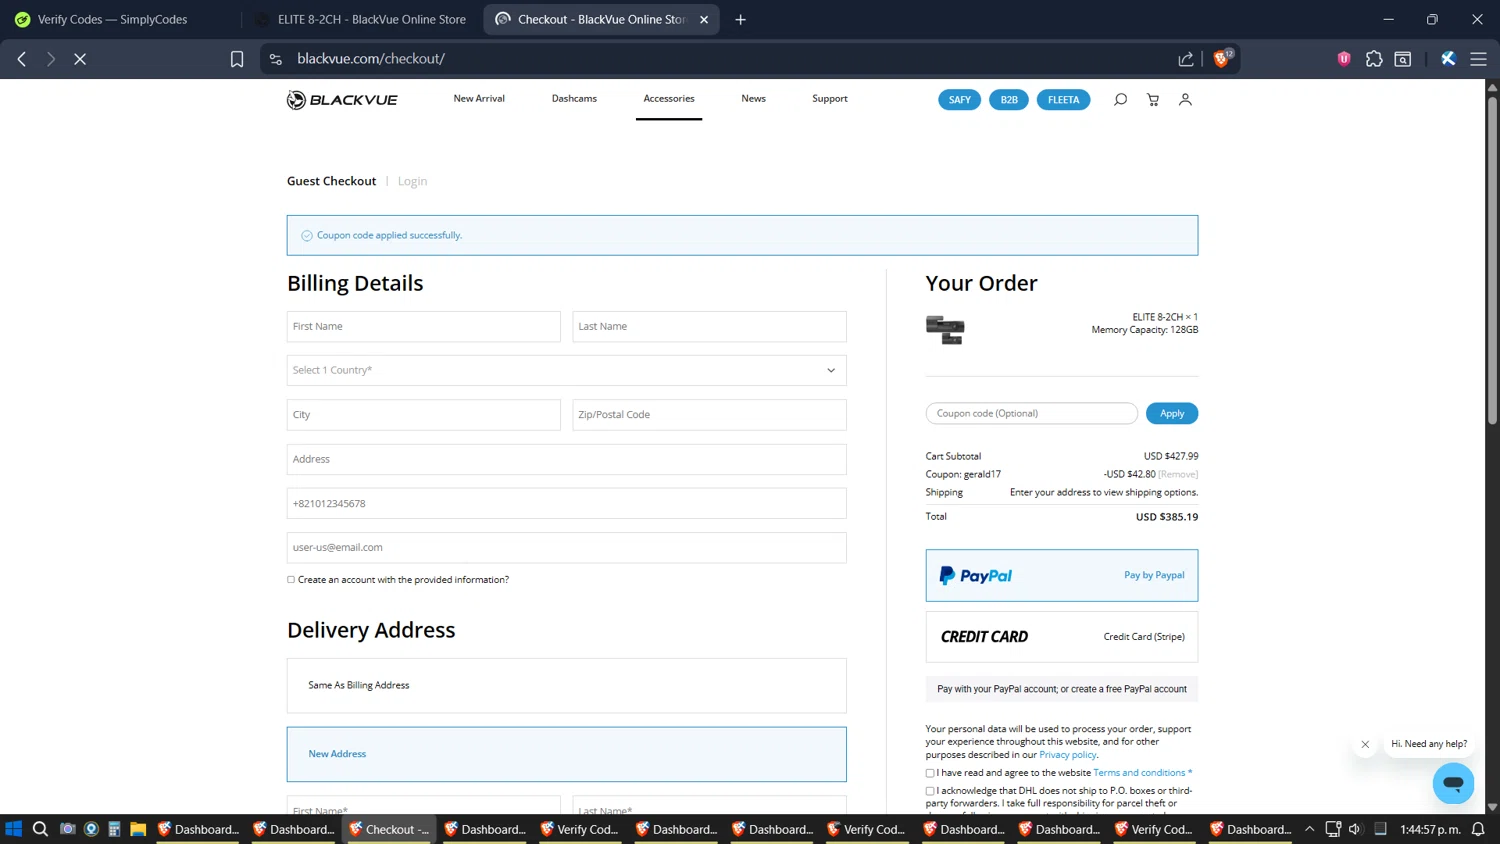Open the site search magnifier icon
Screen dimensions: 1500x844
pos(1120,100)
